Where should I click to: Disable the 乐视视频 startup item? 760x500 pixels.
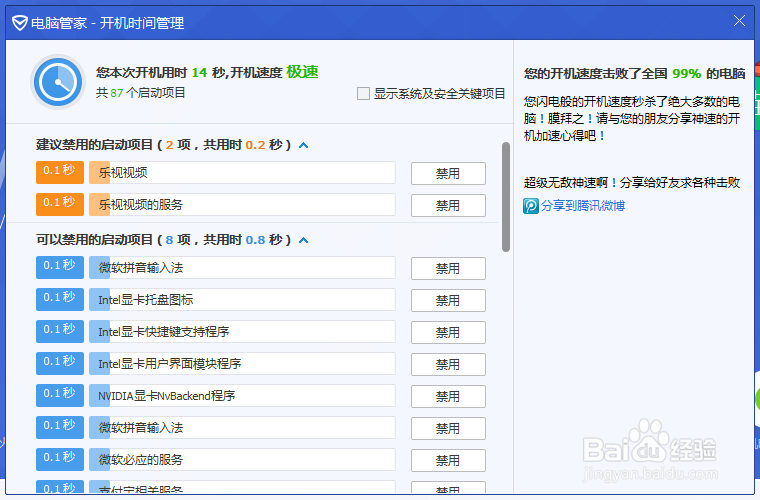coord(448,173)
